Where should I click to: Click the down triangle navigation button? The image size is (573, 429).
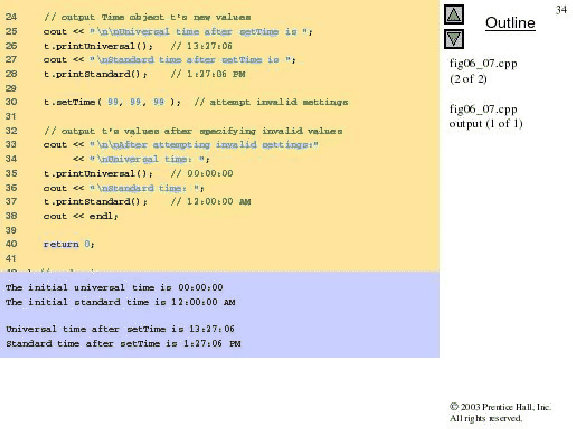coord(454,39)
